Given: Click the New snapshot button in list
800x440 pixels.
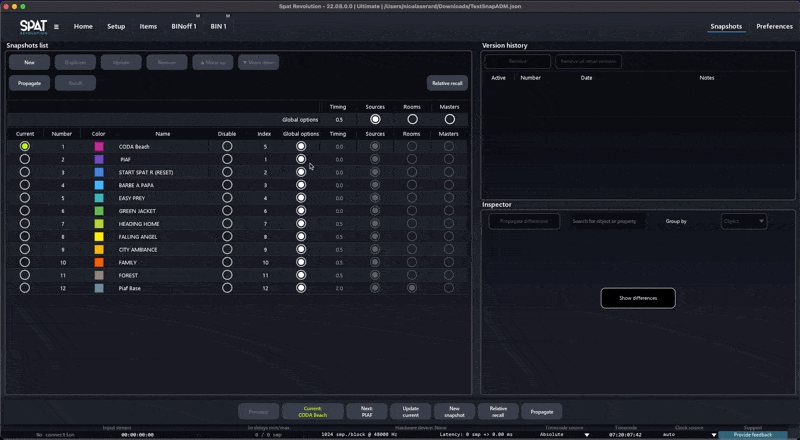Looking at the screenshot, I should [x=29, y=62].
